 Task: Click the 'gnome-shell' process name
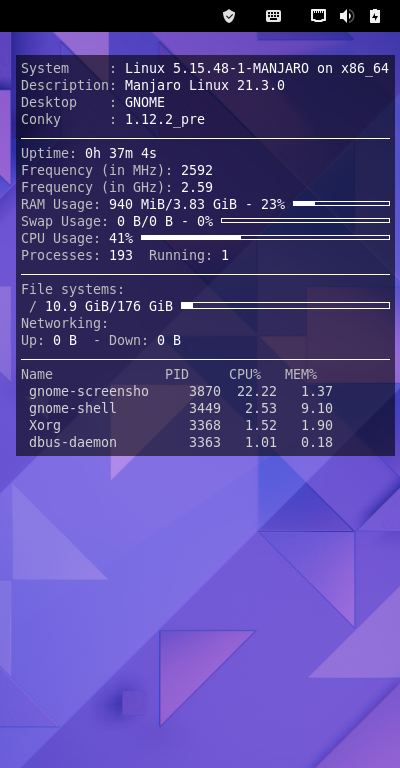(73, 408)
